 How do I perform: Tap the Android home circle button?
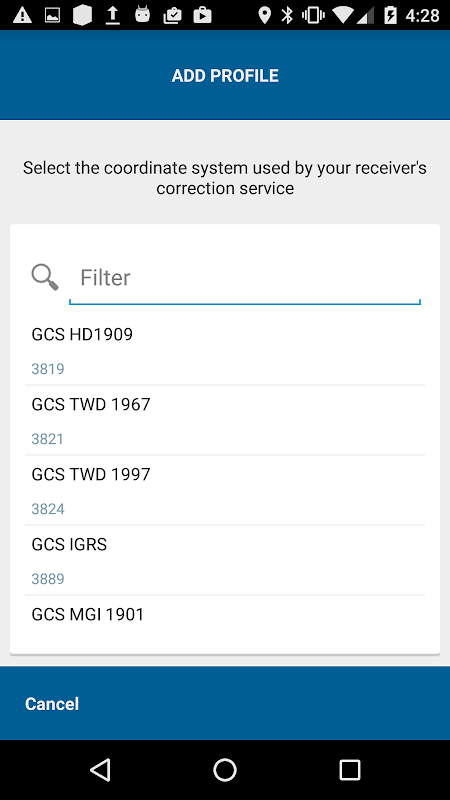[225, 769]
